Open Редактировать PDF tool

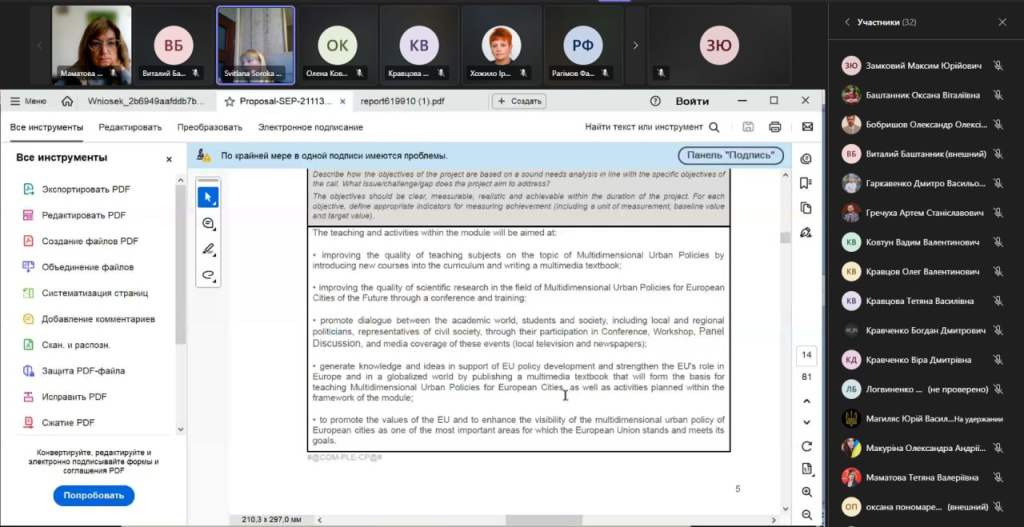click(x=84, y=215)
